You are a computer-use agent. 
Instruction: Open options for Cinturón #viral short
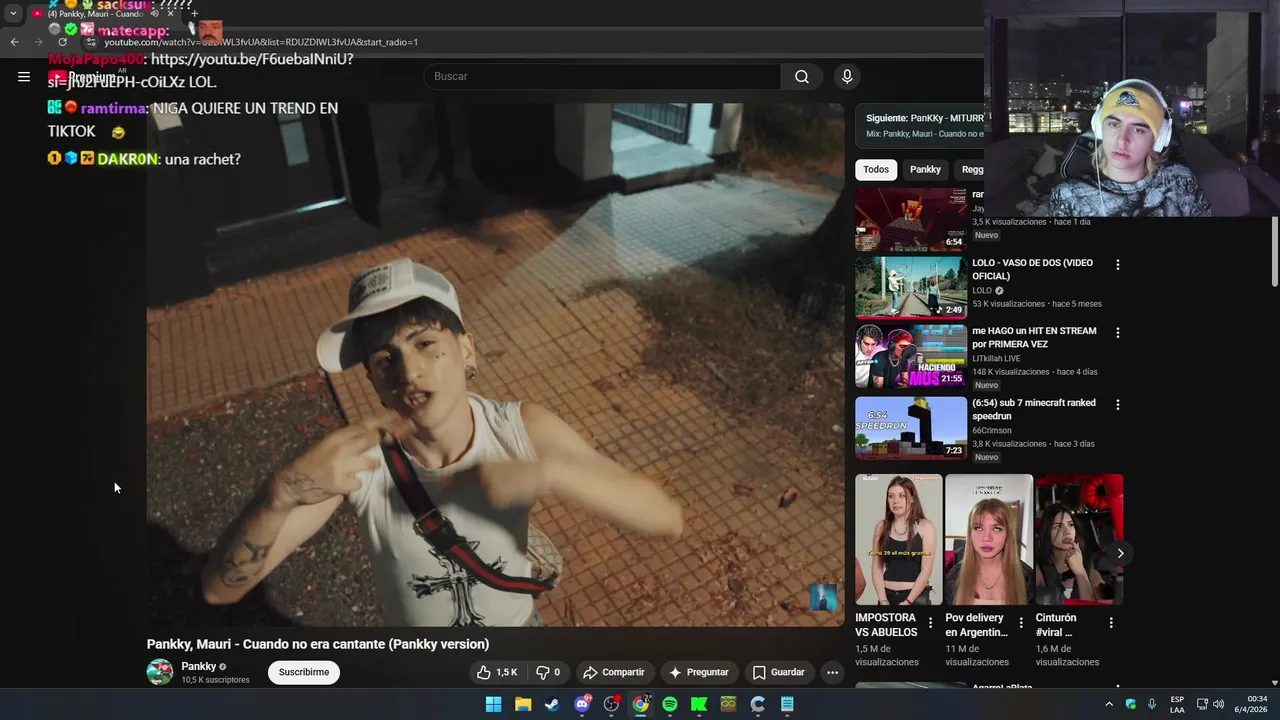point(1111,623)
